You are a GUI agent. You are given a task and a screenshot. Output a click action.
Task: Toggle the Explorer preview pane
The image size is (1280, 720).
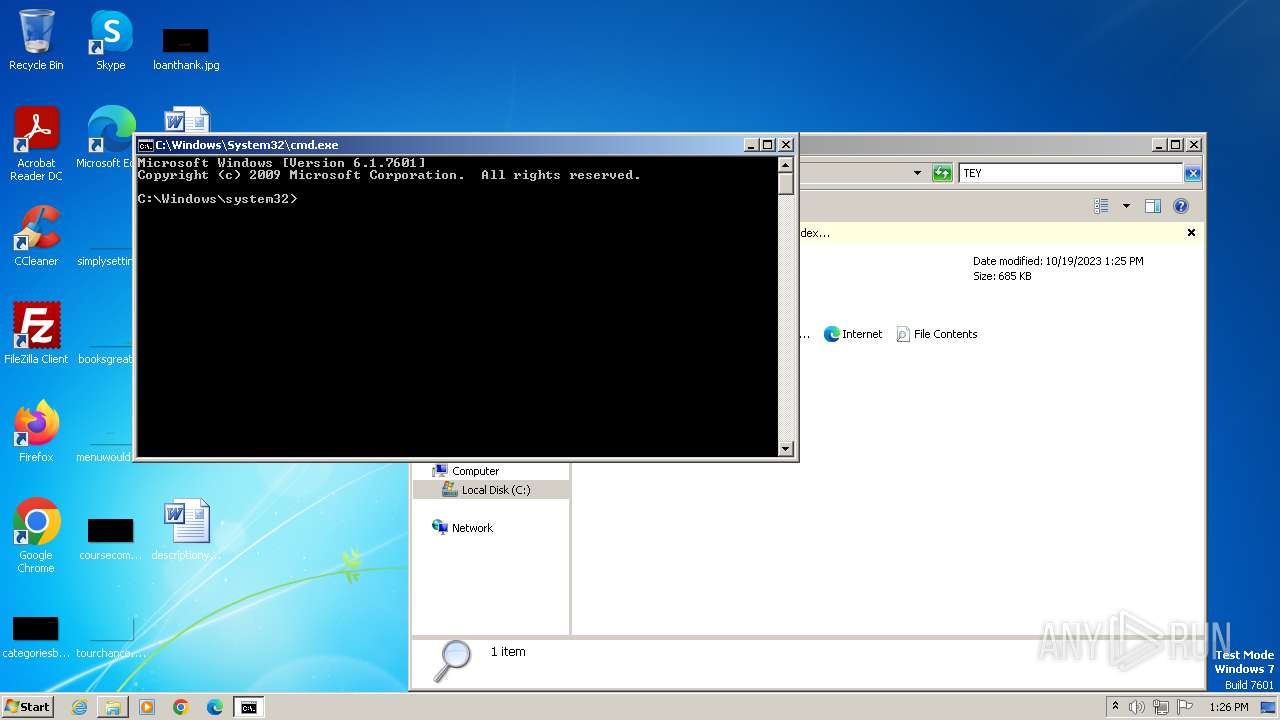point(1152,206)
